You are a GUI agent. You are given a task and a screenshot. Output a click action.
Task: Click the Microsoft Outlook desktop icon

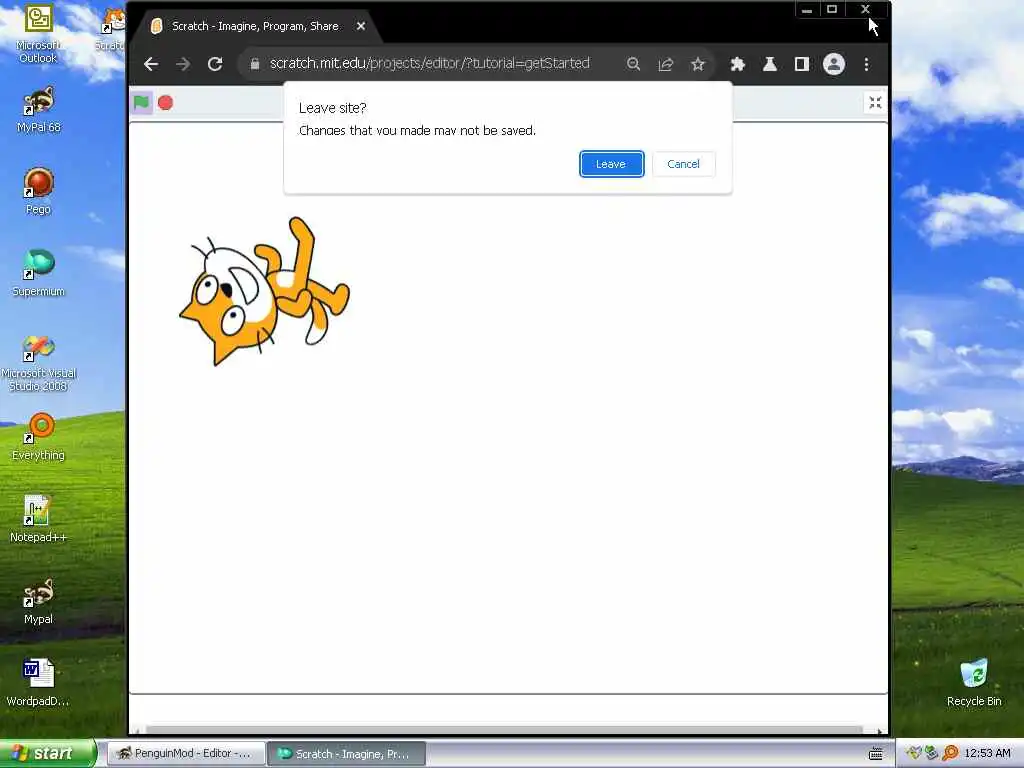(x=38, y=33)
